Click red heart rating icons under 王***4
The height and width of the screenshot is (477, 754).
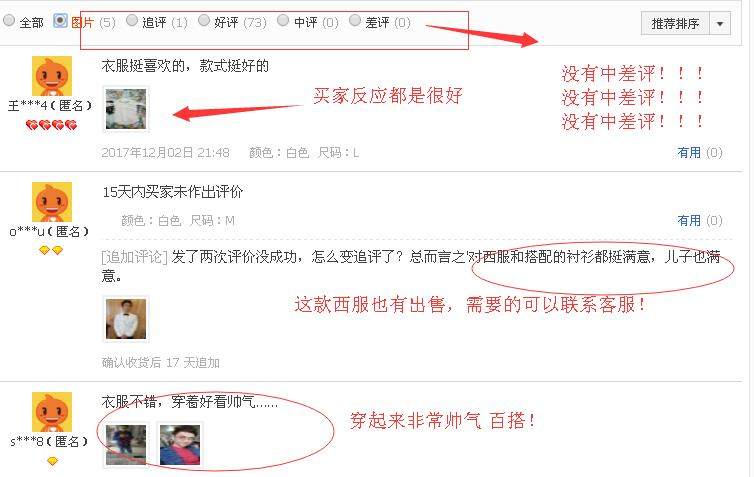click(x=51, y=126)
